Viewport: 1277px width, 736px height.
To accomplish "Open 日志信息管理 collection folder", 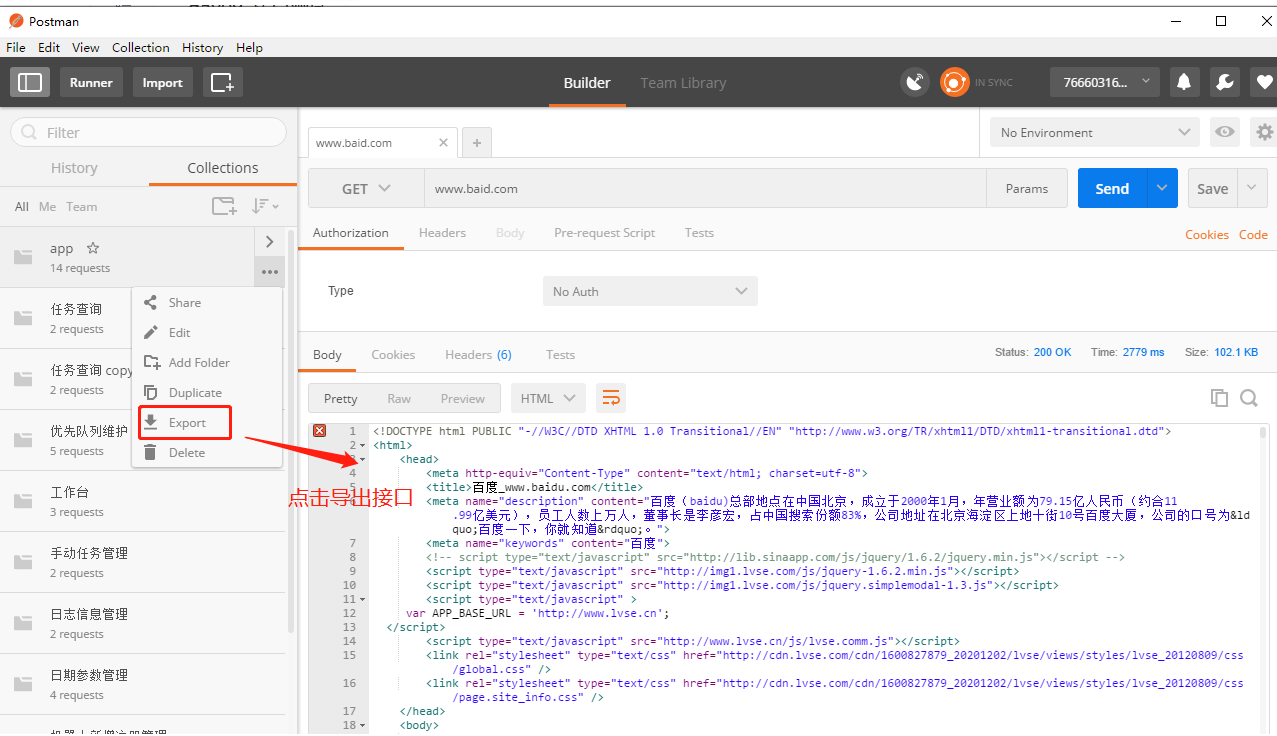I will (x=140, y=623).
